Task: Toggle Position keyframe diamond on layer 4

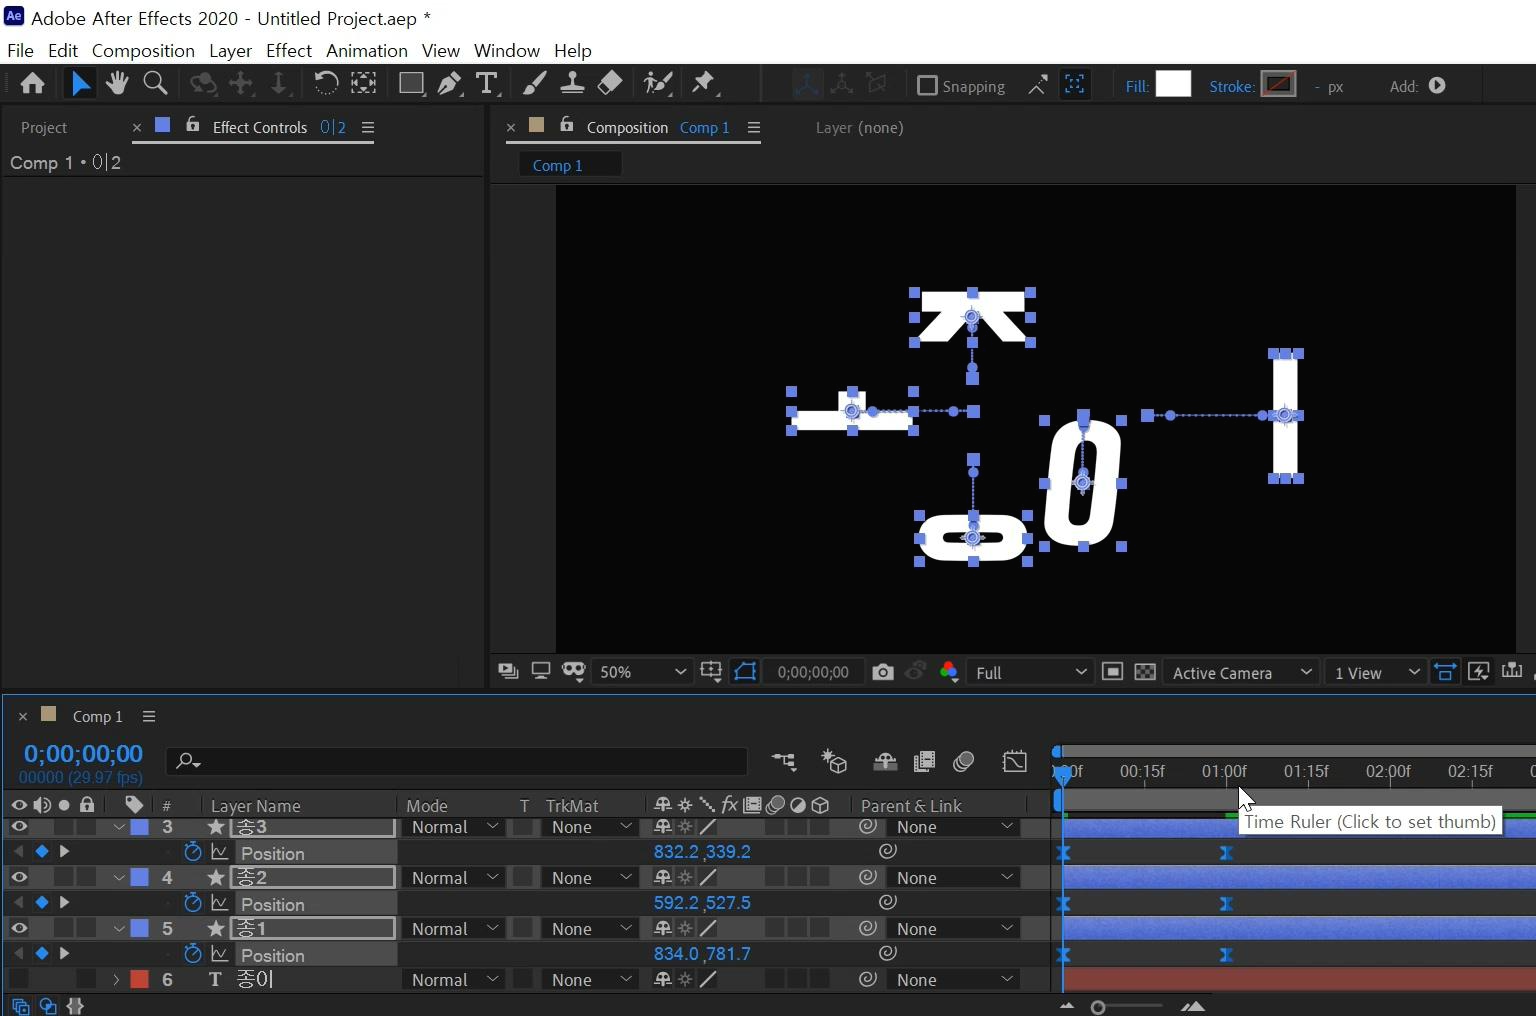Action: click(x=41, y=903)
